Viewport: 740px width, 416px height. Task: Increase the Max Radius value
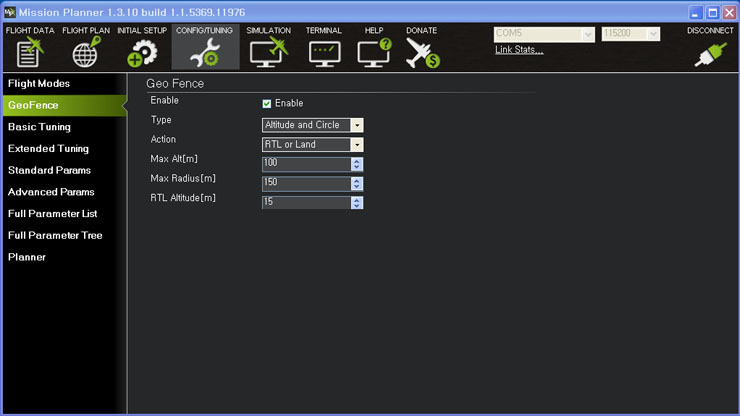357,180
